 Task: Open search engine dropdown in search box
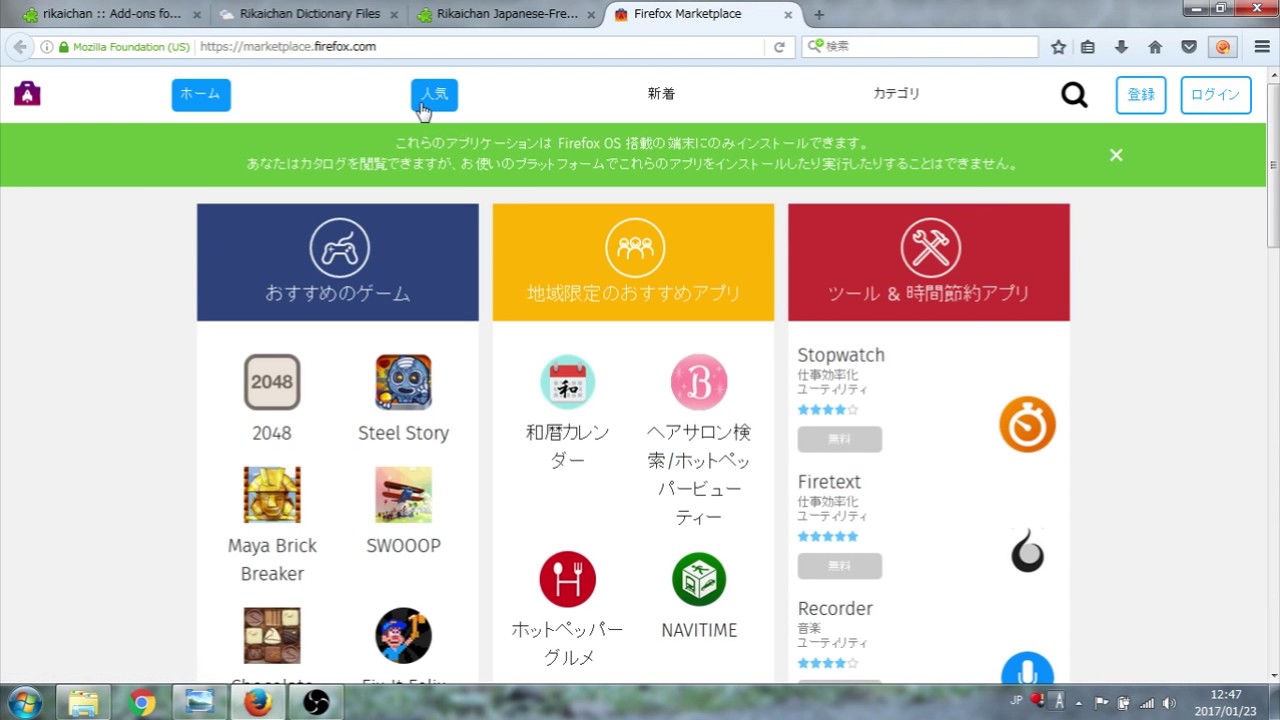point(815,47)
